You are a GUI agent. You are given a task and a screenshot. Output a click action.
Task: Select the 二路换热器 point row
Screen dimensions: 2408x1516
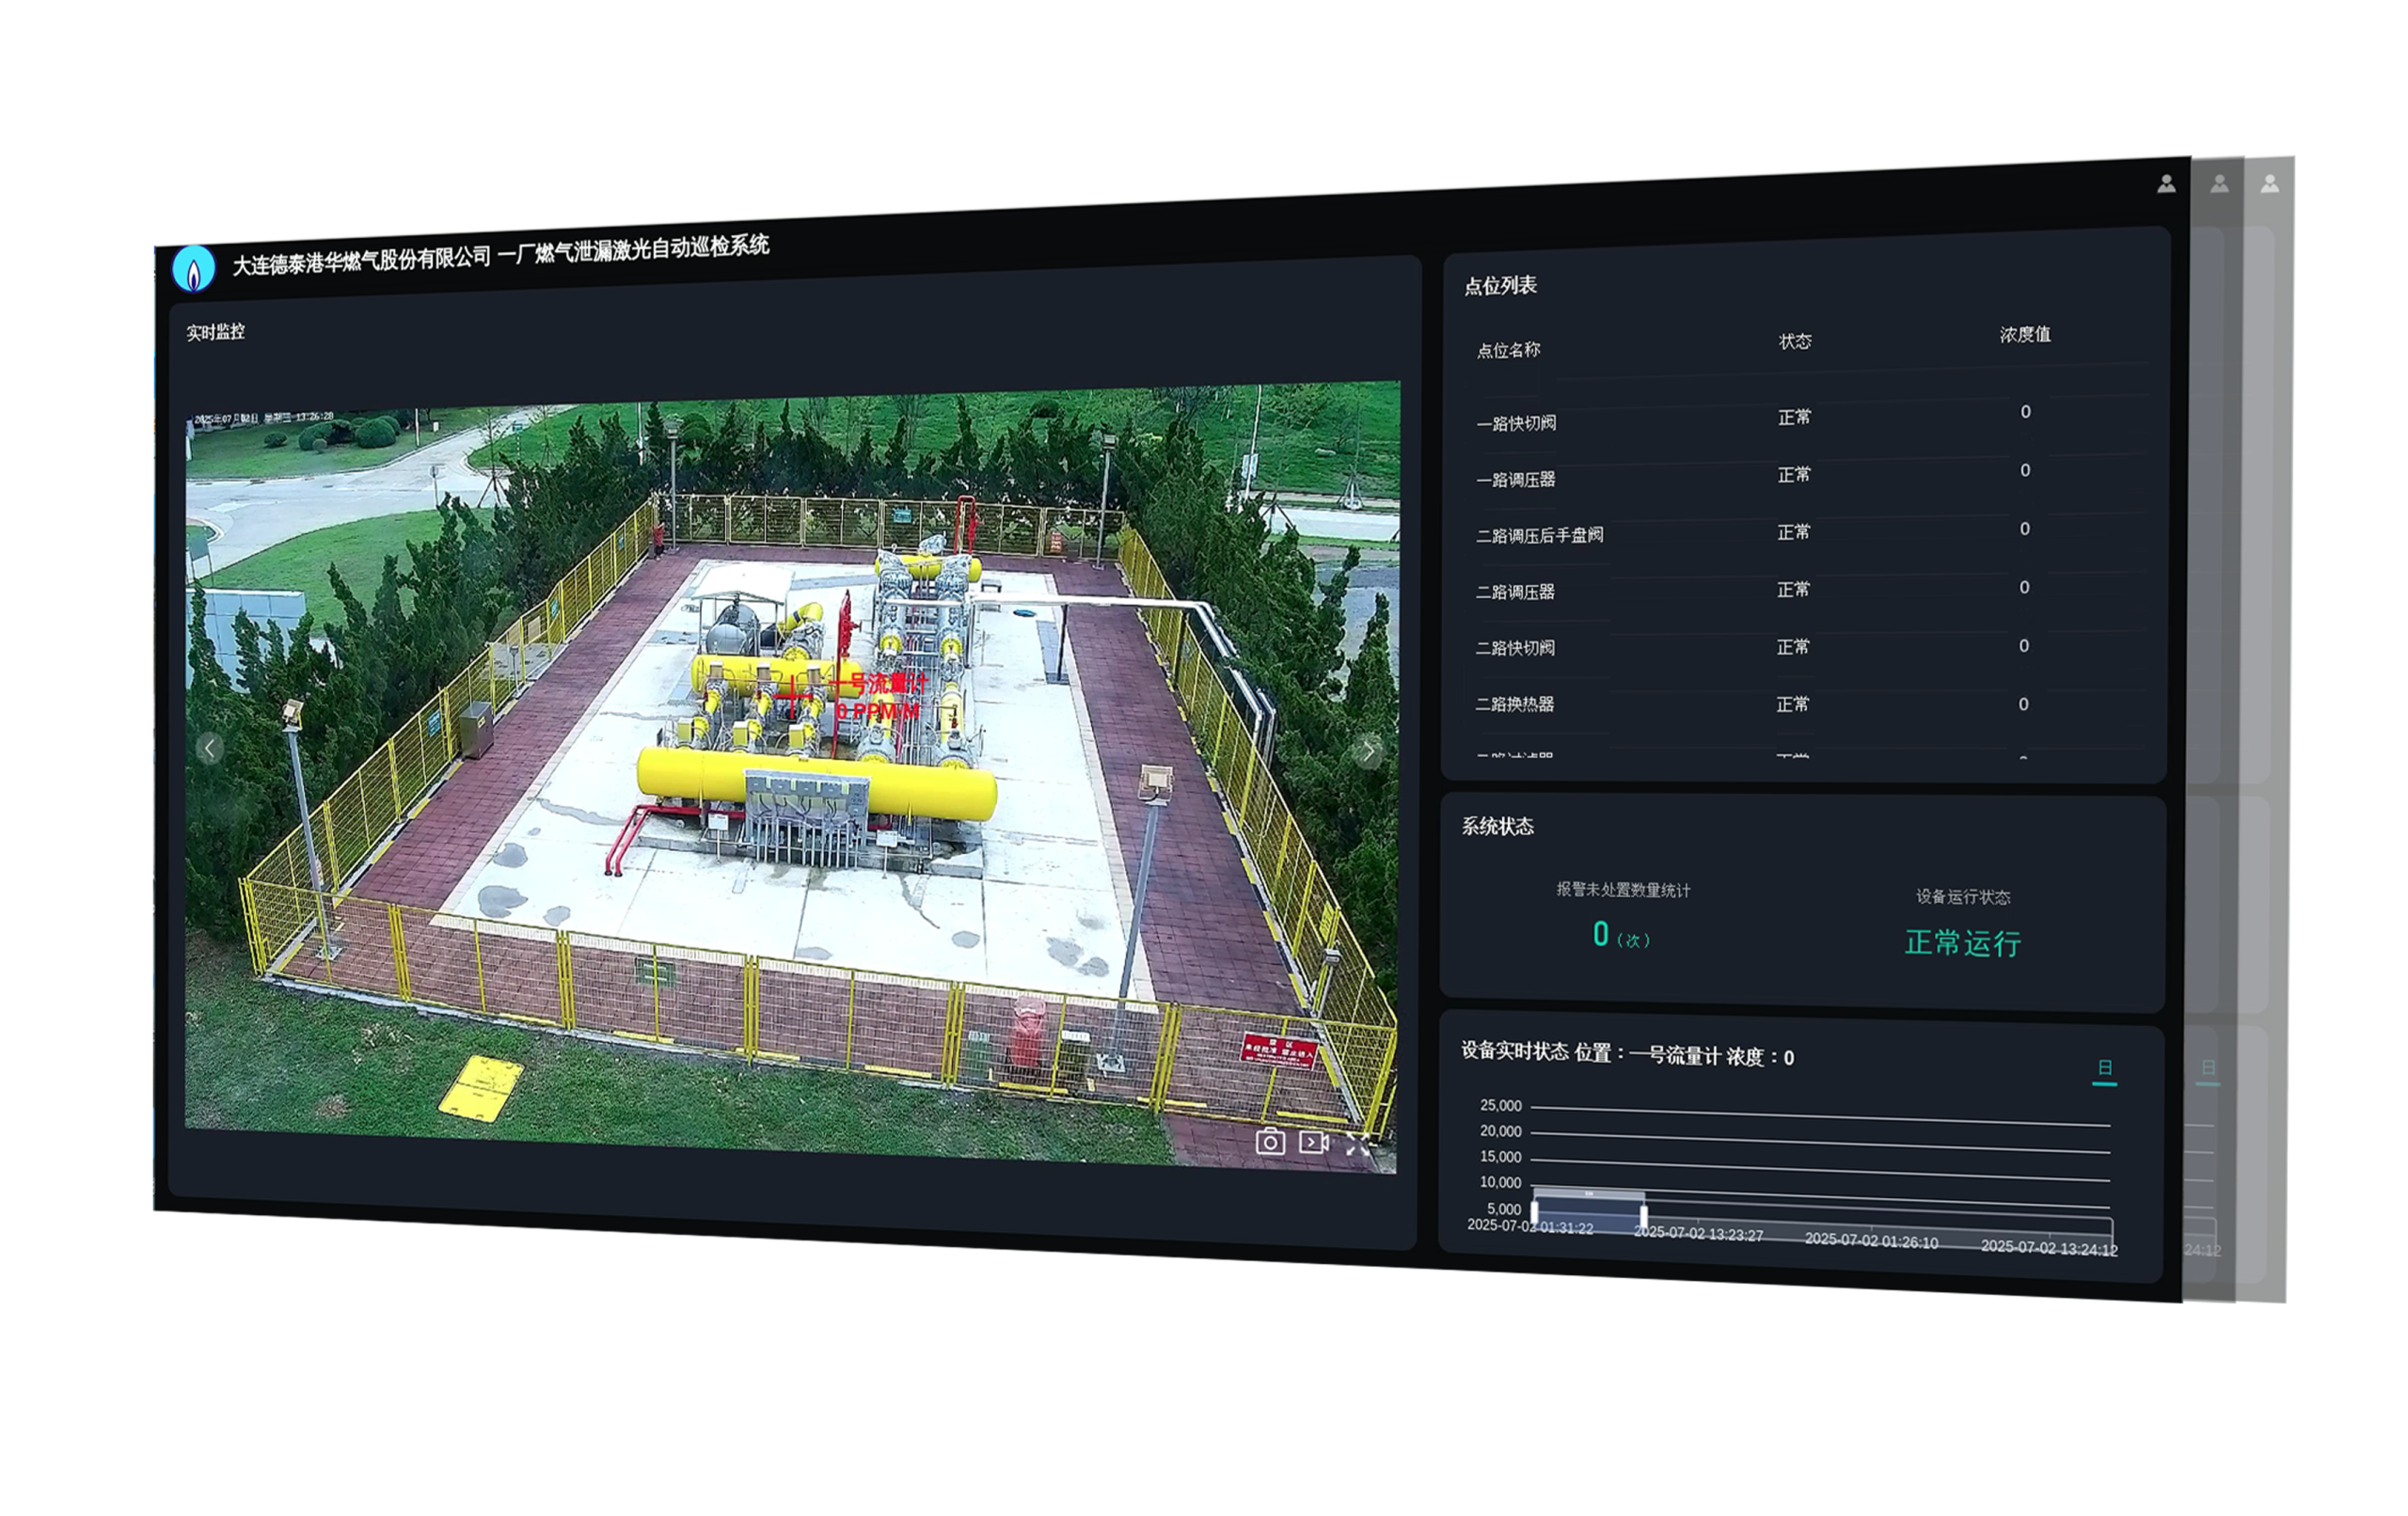(1515, 704)
